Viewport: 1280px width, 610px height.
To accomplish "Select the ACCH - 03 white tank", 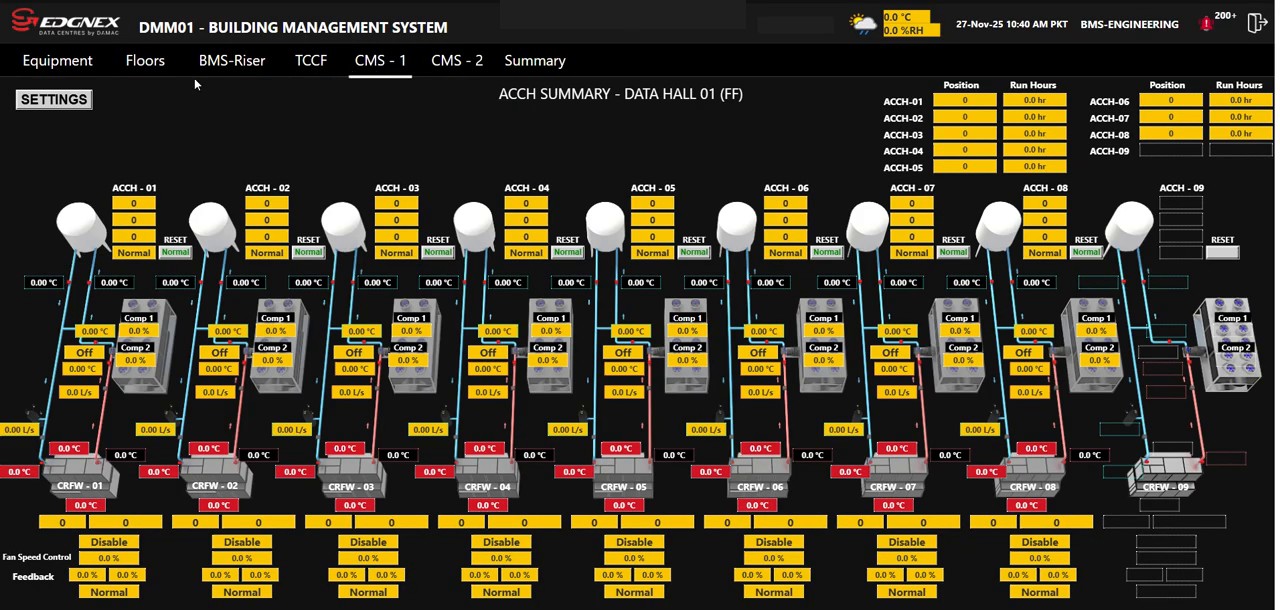I will 342,227.
